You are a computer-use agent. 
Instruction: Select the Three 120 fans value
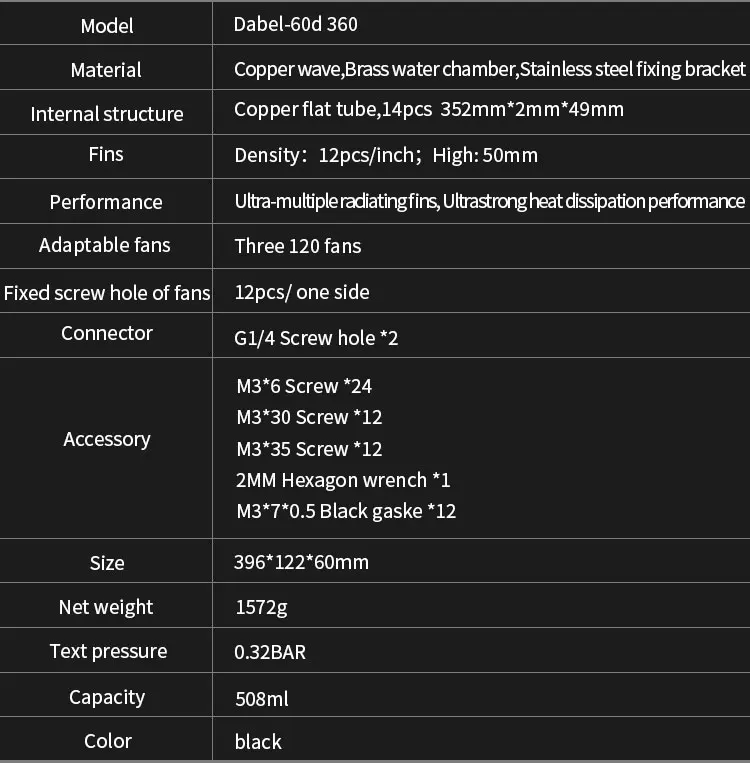pyautogui.click(x=298, y=246)
